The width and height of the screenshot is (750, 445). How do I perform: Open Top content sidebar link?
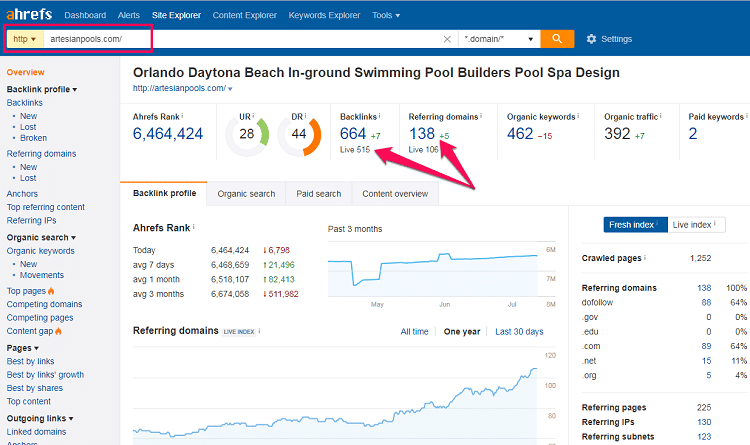29,401
